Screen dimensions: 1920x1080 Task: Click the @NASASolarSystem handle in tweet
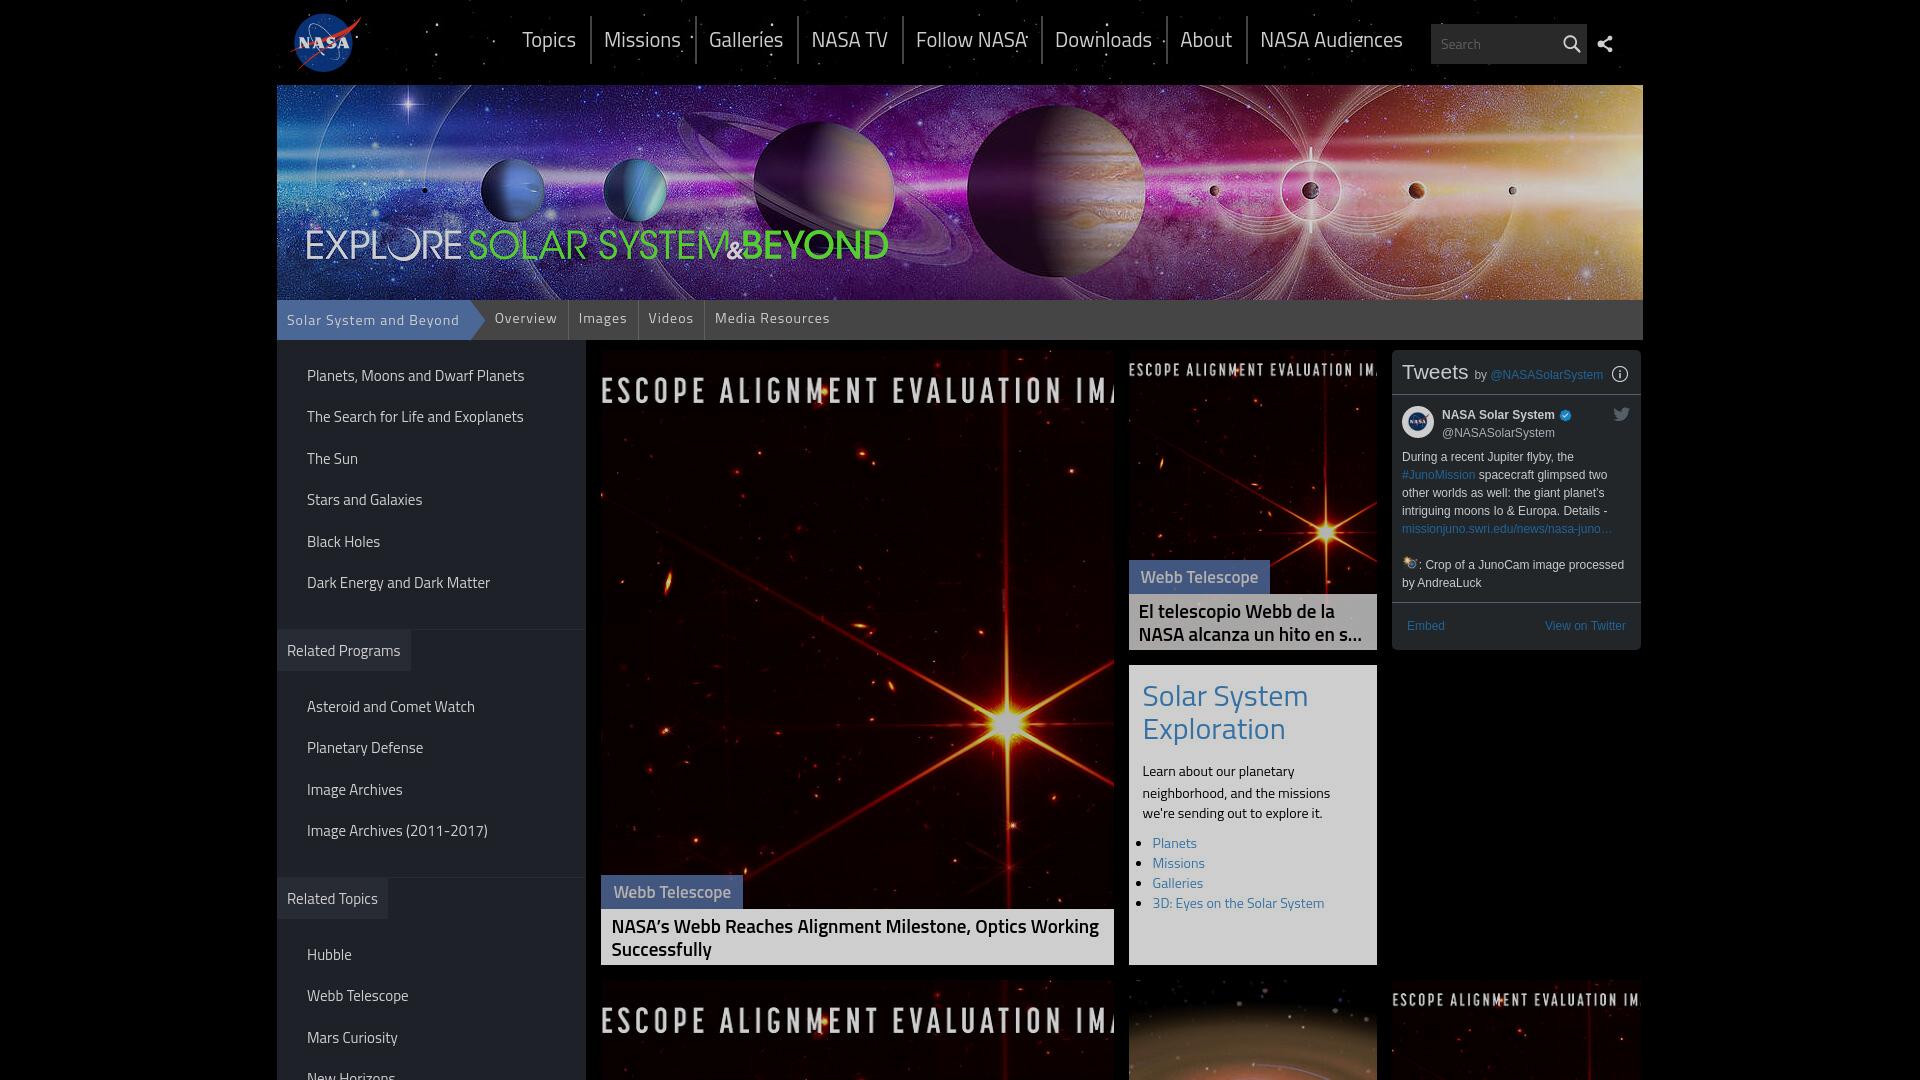point(1498,433)
